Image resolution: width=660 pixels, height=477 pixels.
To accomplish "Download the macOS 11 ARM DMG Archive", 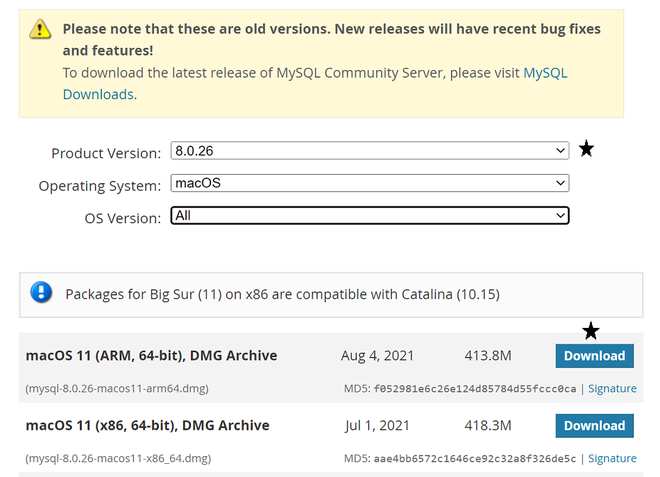I will 594,356.
